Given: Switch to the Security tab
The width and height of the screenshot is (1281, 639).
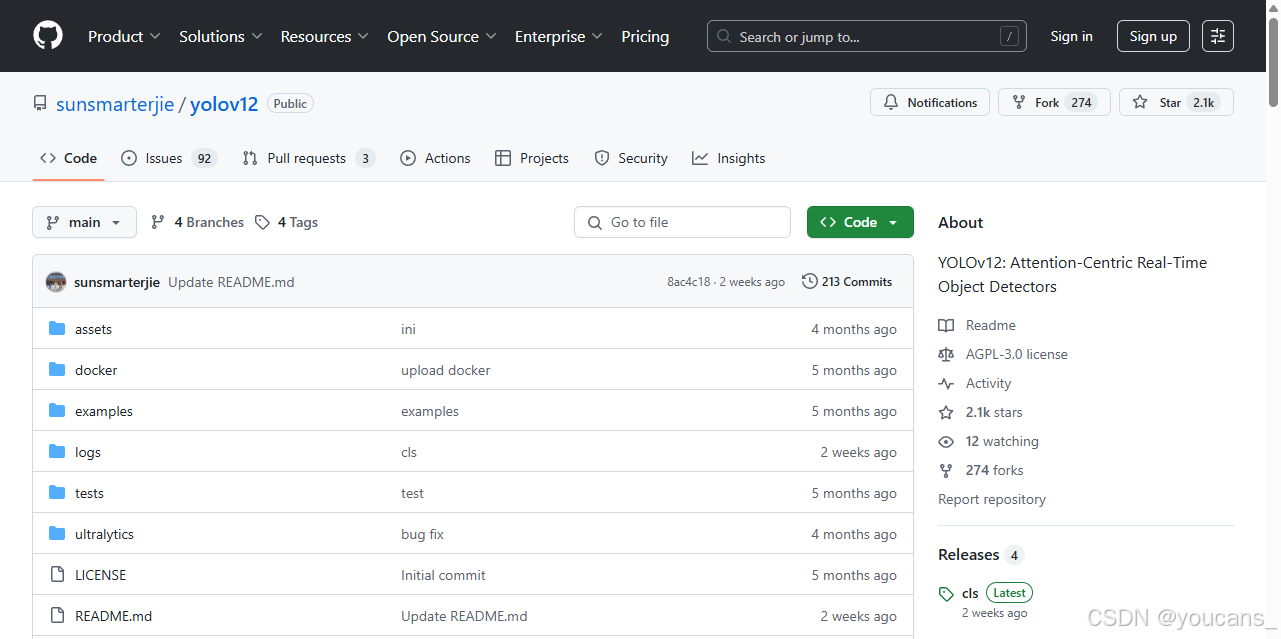Looking at the screenshot, I should click(x=631, y=158).
